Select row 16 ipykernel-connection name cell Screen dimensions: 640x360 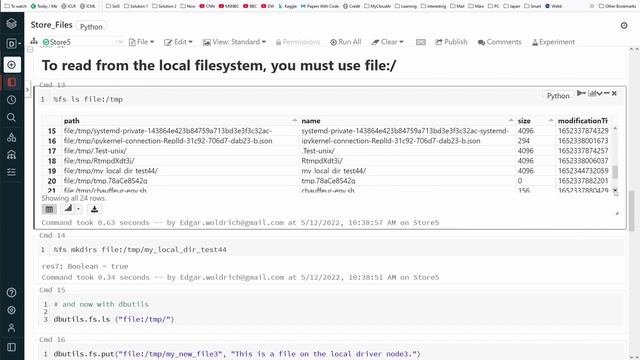391,141
